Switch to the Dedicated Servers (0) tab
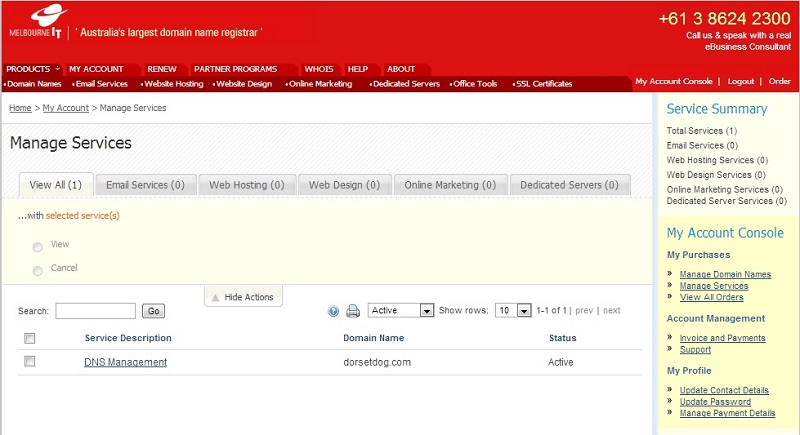 [x=569, y=185]
